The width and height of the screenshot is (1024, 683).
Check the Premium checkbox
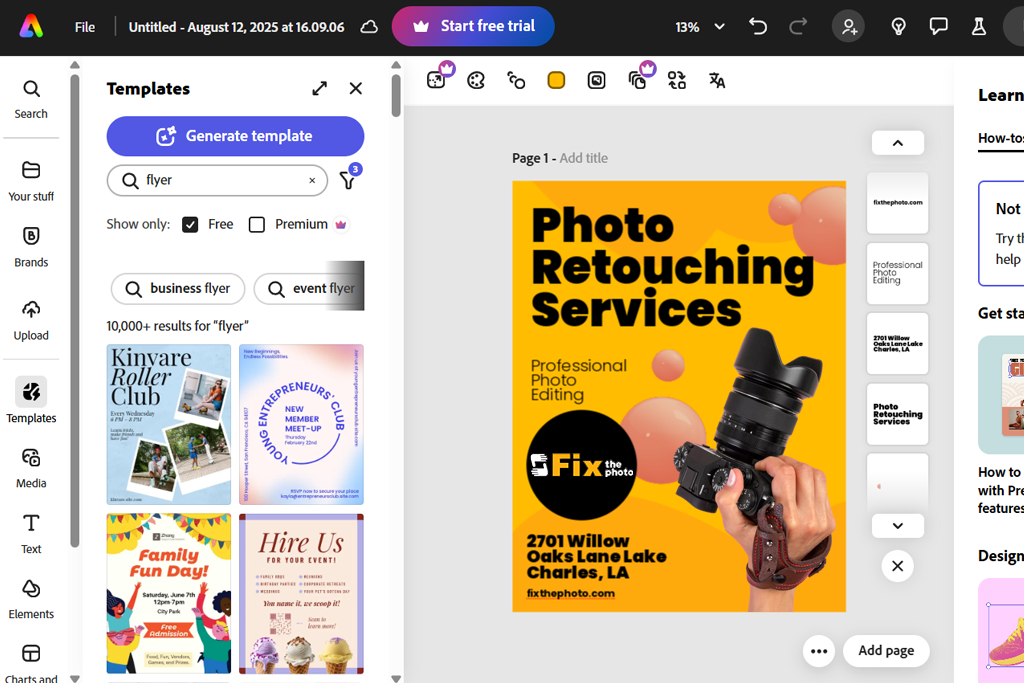coord(257,225)
